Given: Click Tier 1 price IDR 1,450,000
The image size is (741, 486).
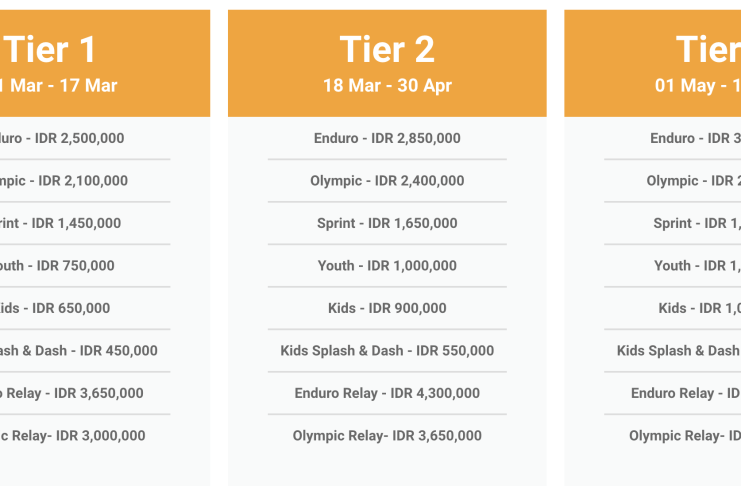Looking at the screenshot, I should click(x=76, y=223).
